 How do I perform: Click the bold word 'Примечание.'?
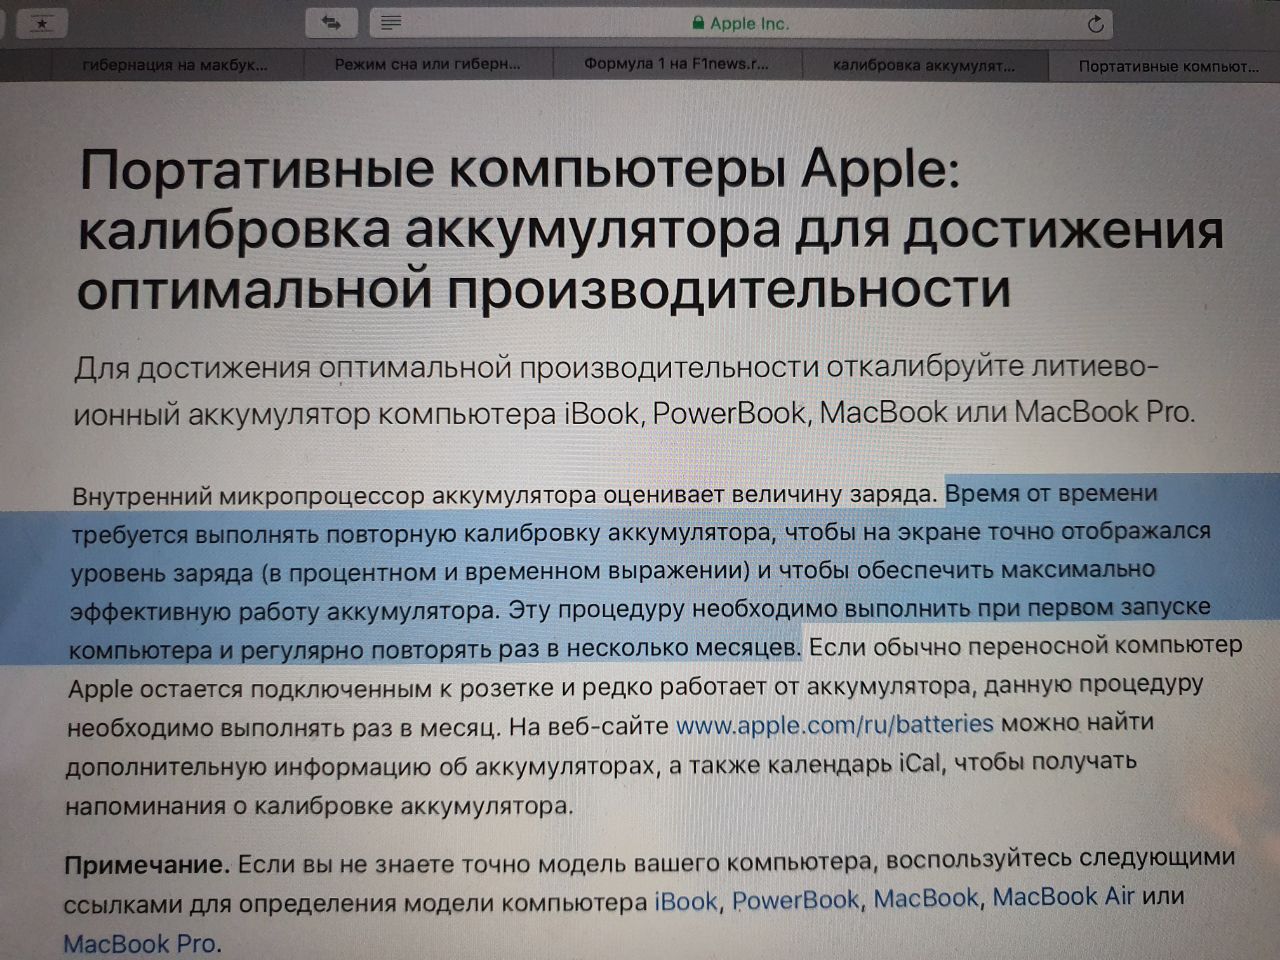(x=147, y=865)
